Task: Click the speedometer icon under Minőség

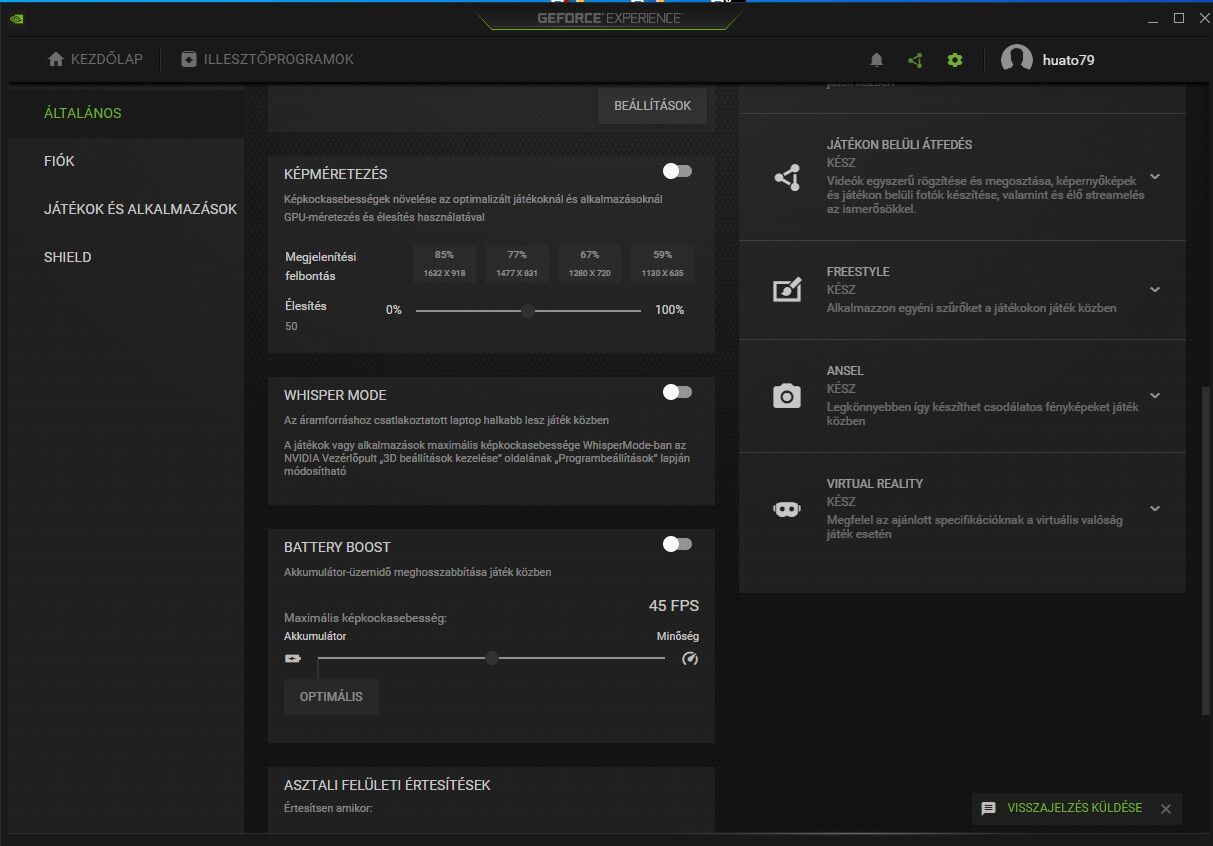Action: coord(689,658)
